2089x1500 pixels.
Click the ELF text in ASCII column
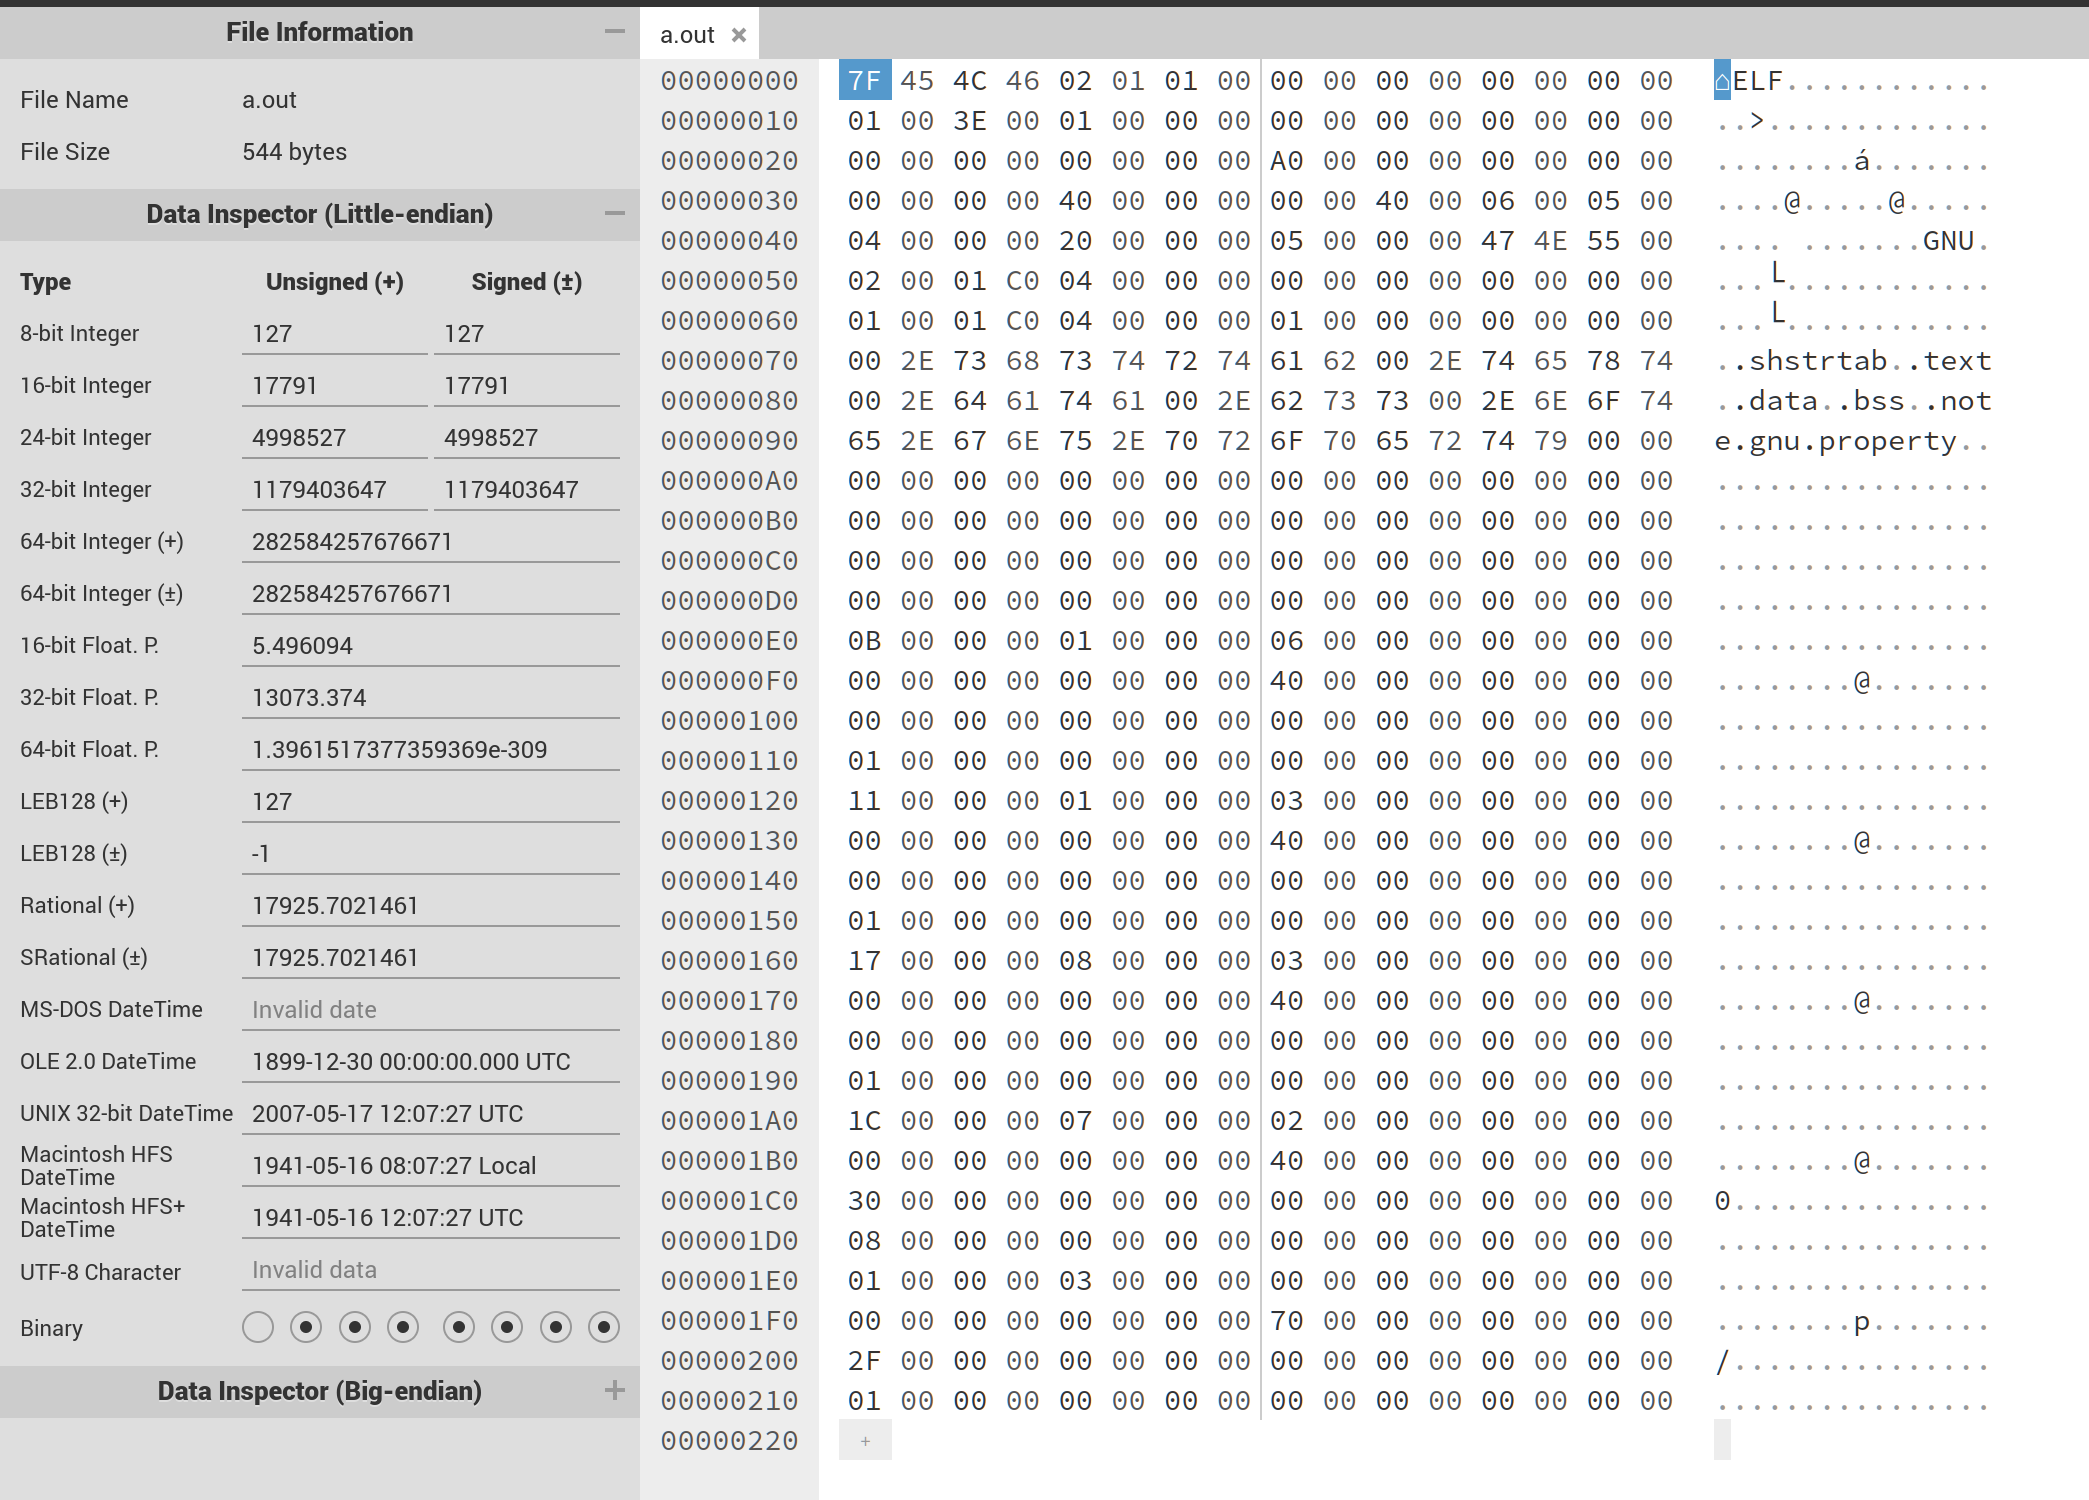point(1757,80)
